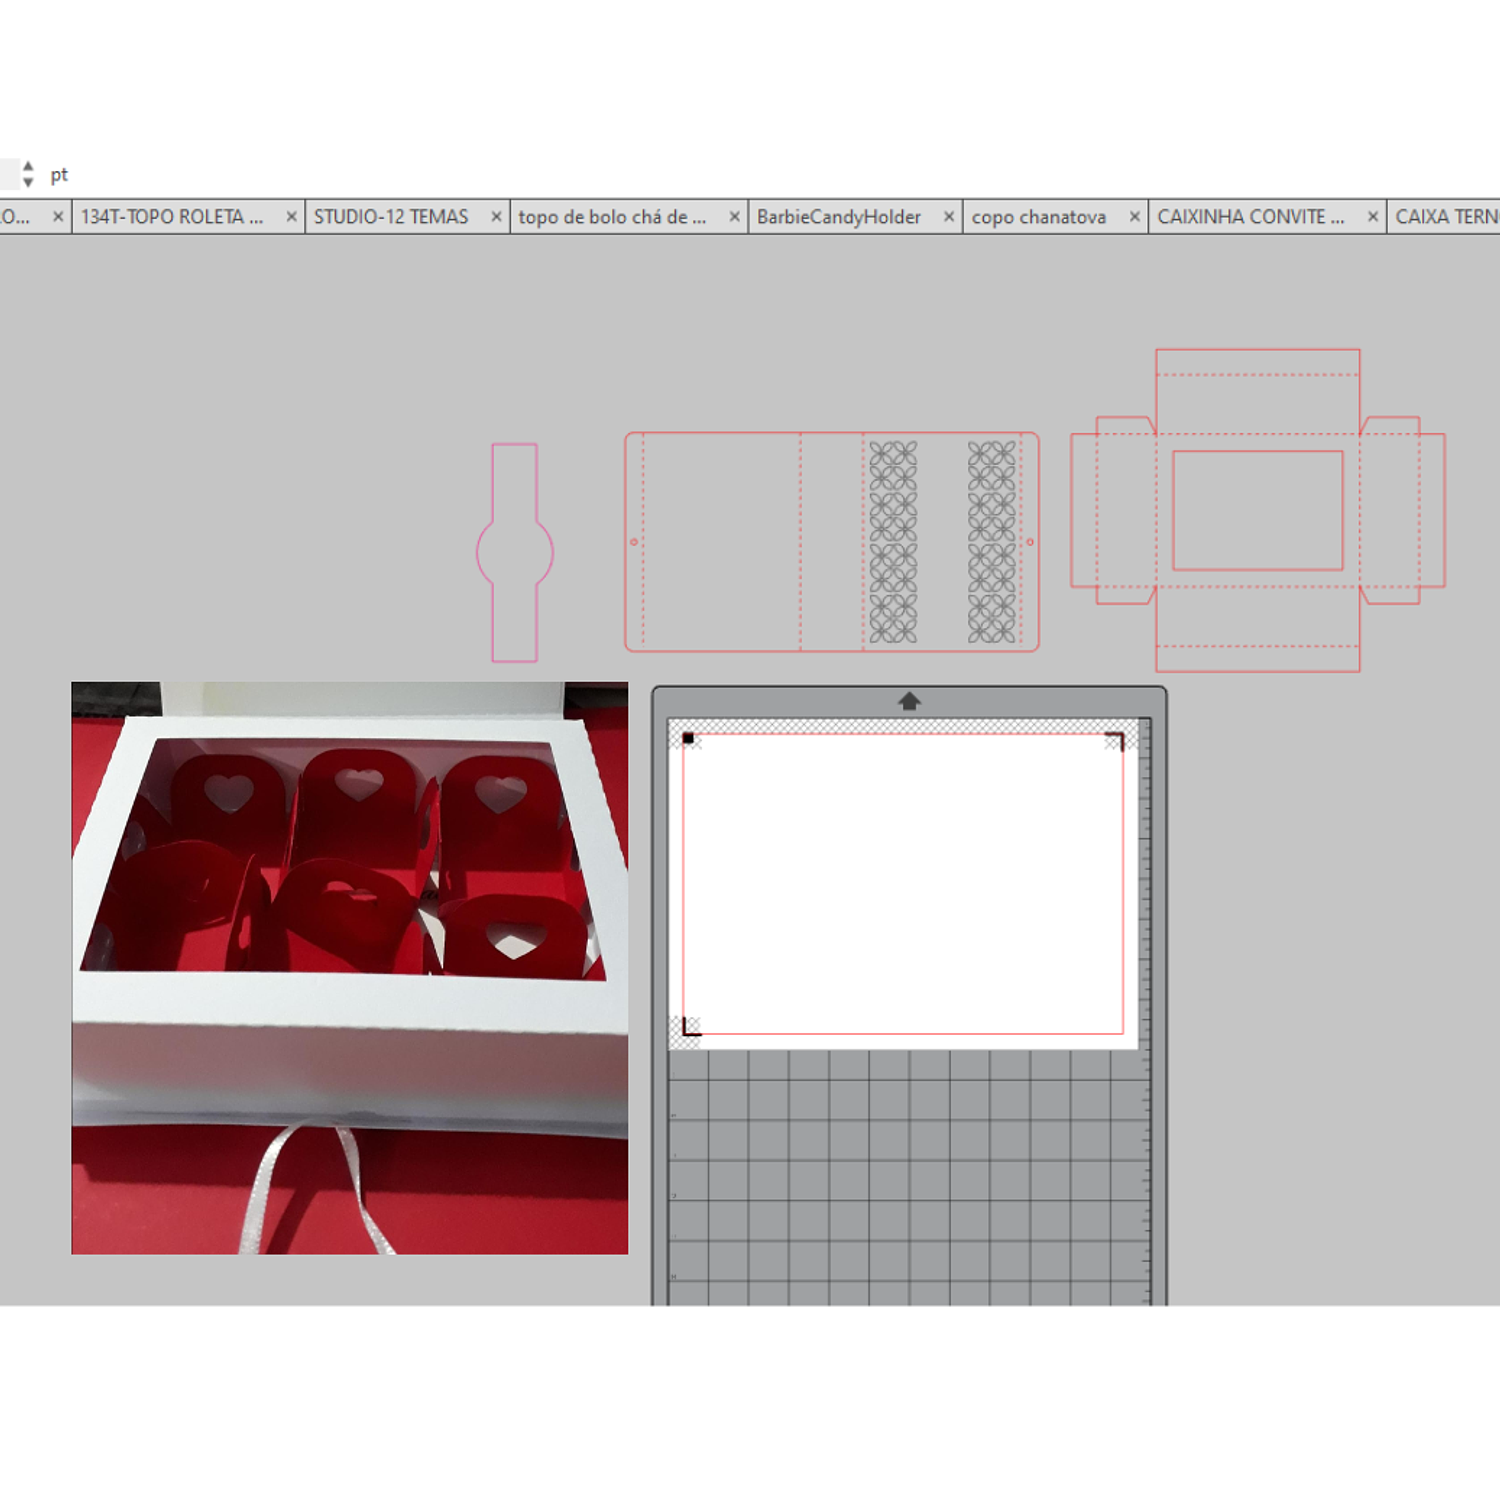Open the copo chanatova tab
The image size is (1500, 1500).
click(x=1038, y=217)
